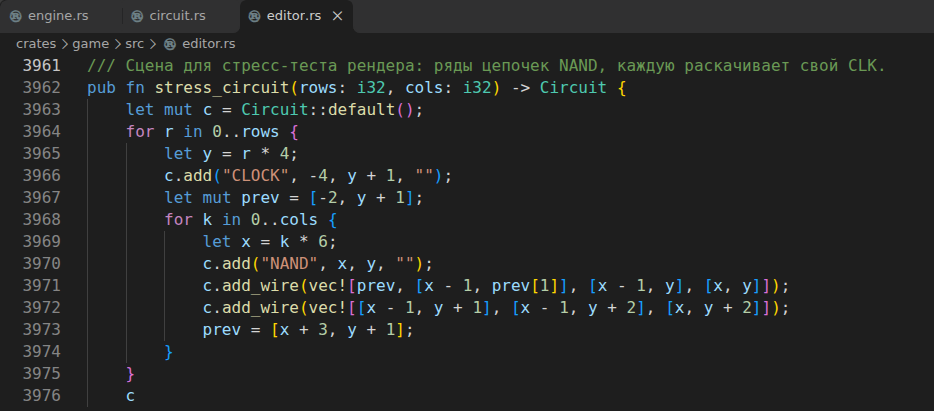Click 'for k in 0..cols' loop header
934x411 pixels.
pos(241,220)
